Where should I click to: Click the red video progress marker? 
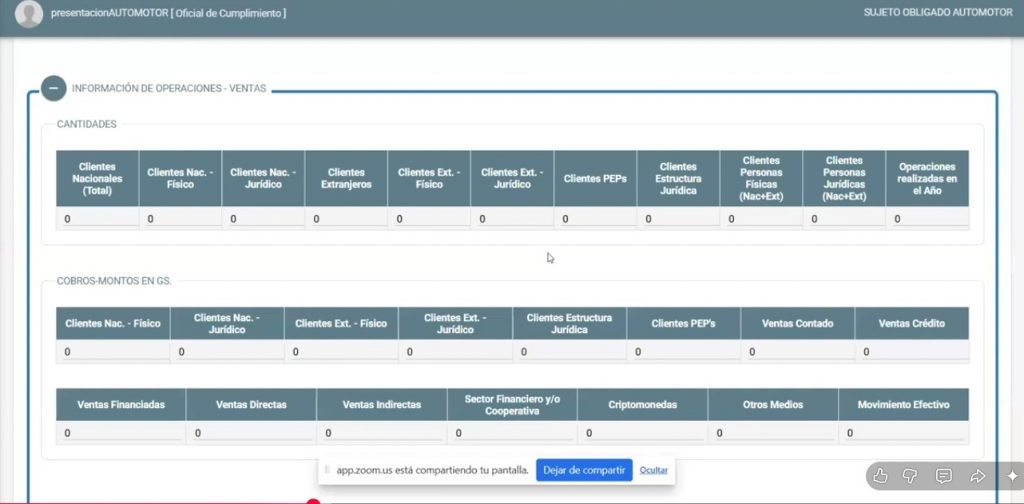pos(313,501)
